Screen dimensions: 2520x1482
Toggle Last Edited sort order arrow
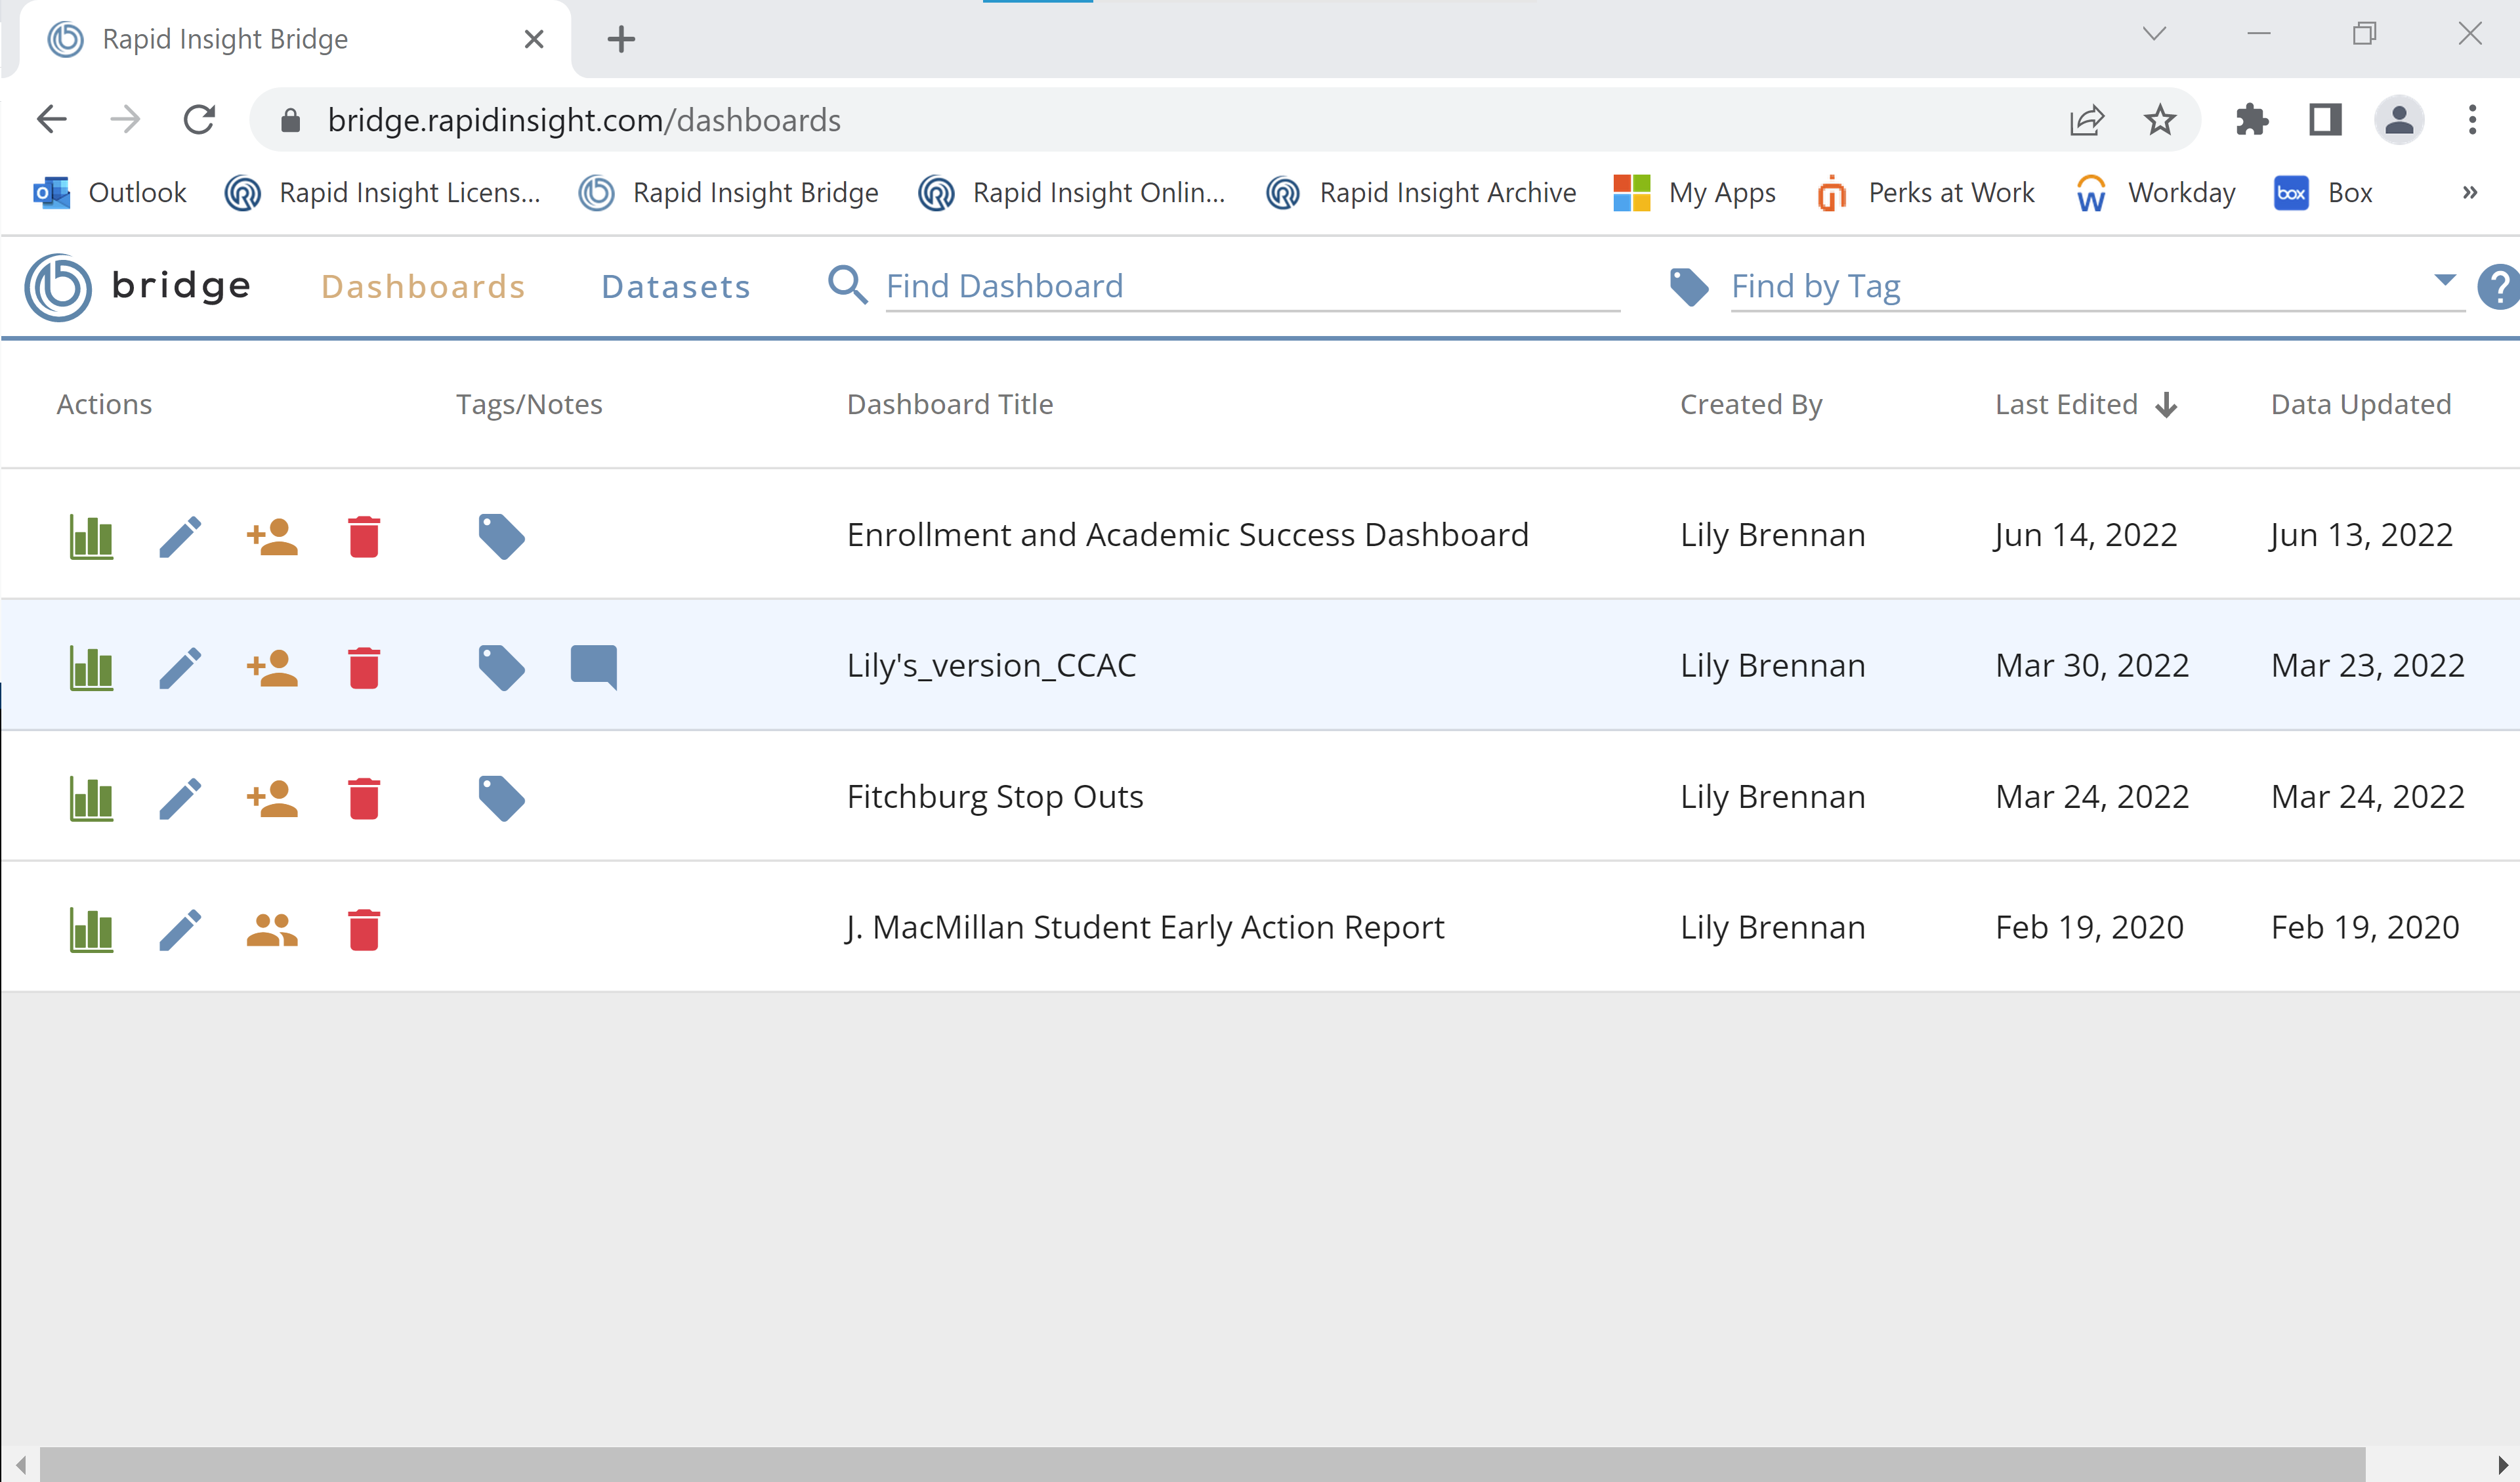2166,405
